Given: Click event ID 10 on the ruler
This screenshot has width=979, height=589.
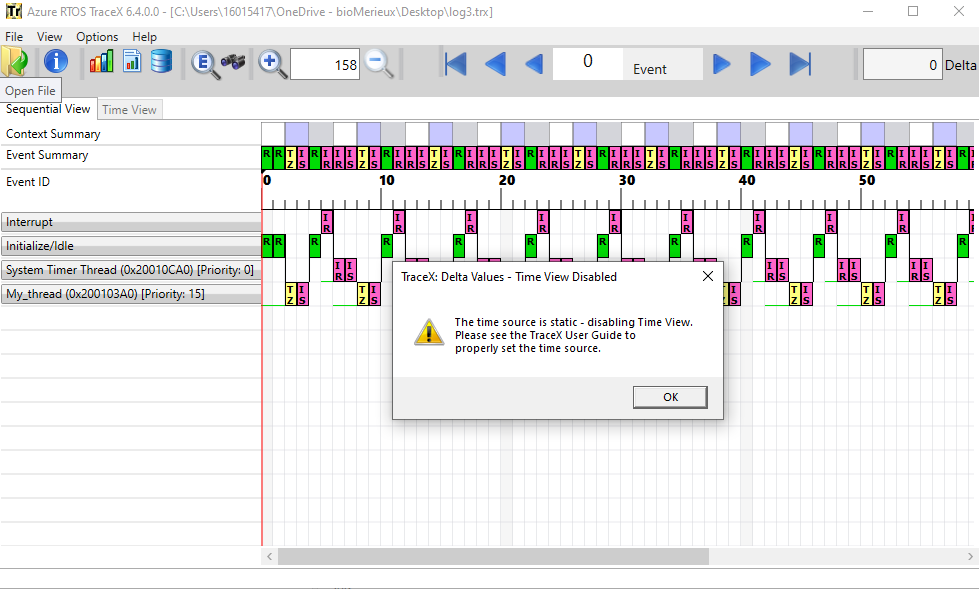Looking at the screenshot, I should pos(386,181).
